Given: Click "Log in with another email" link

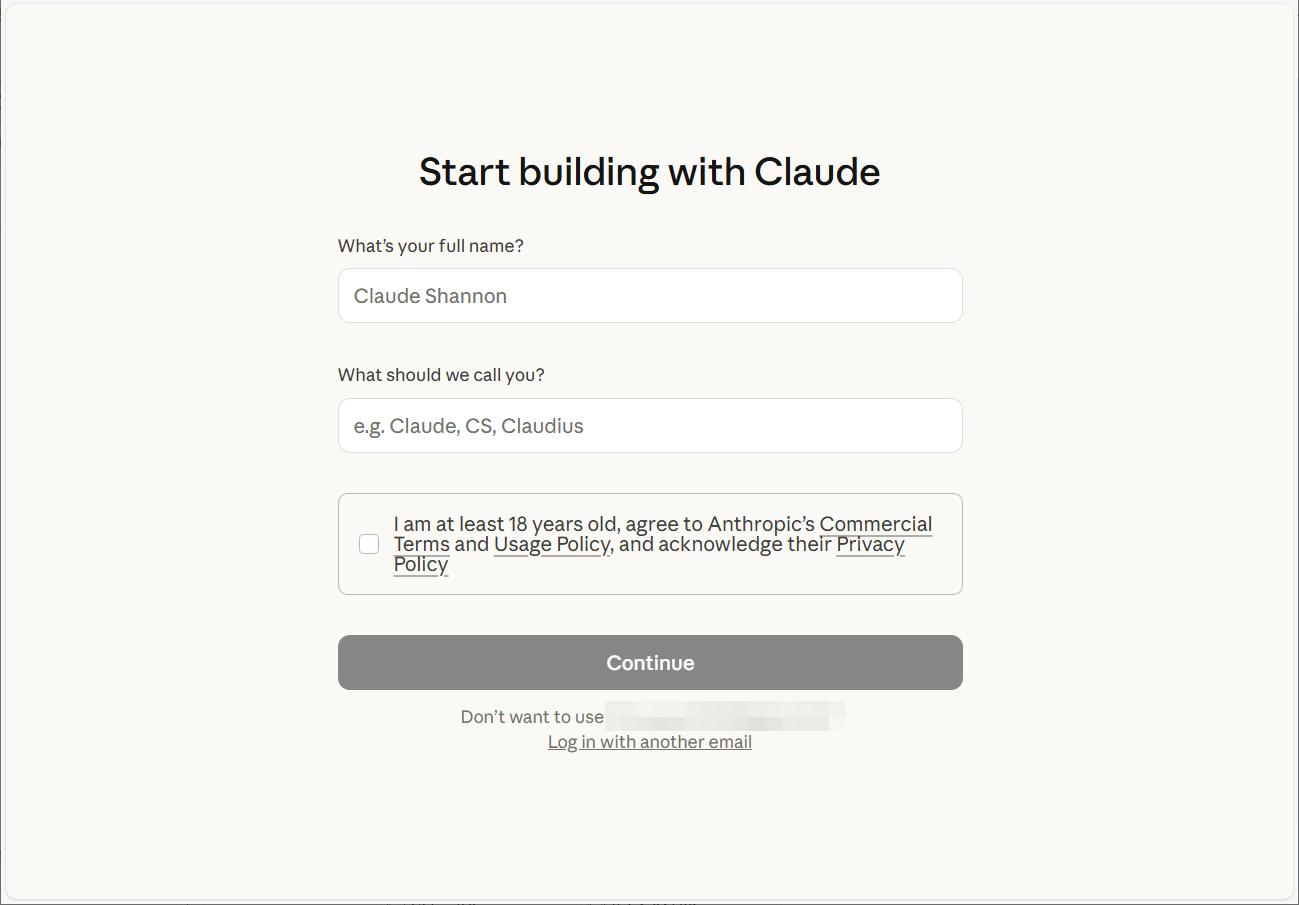Looking at the screenshot, I should tap(650, 742).
